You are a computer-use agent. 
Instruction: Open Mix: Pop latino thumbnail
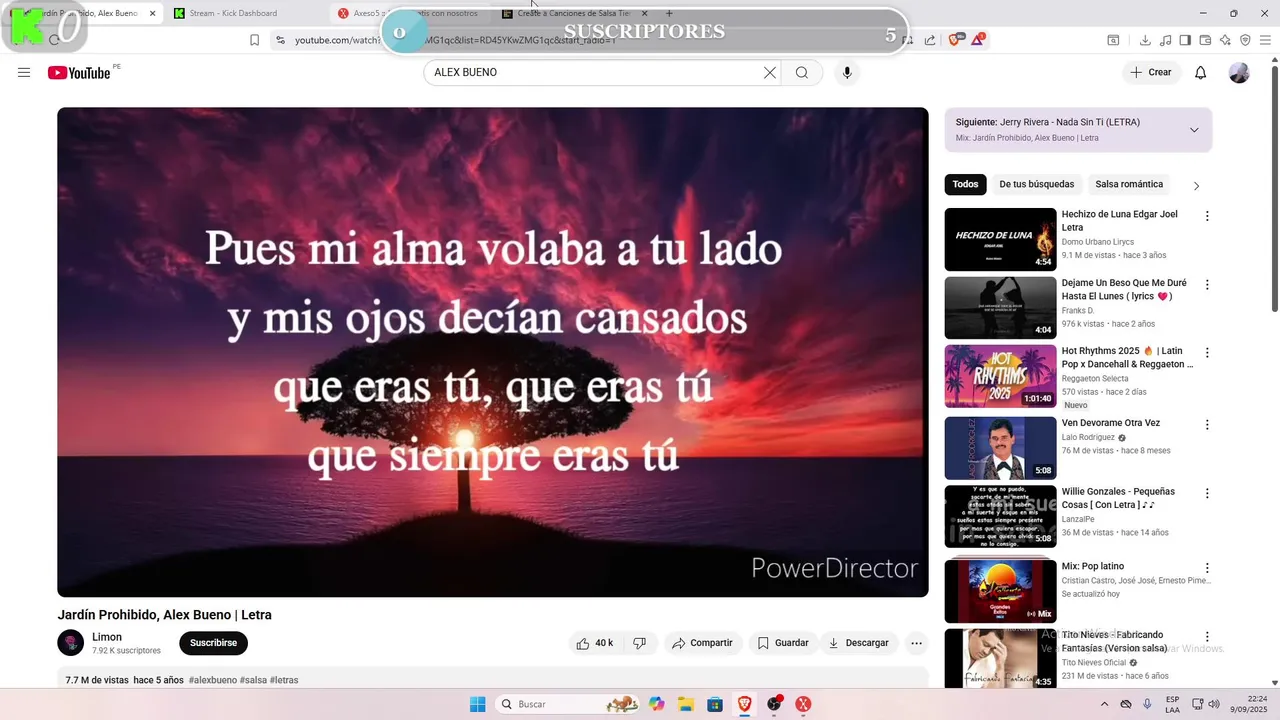pyautogui.click(x=1000, y=591)
